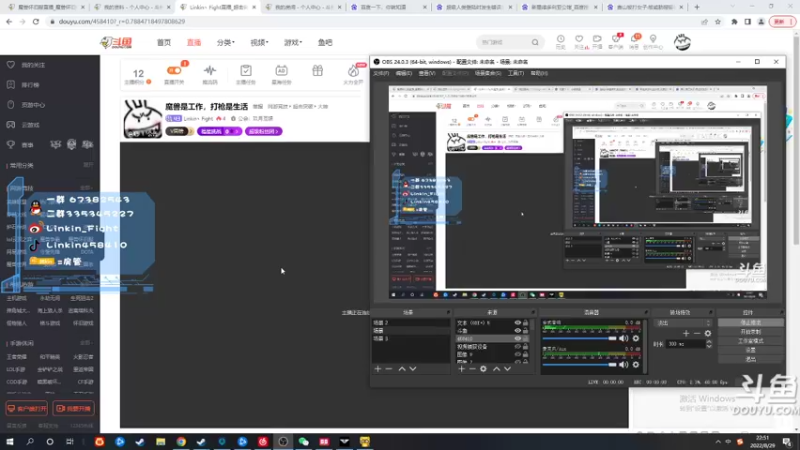Open the AD task icon in streamer toolbar

click(x=281, y=73)
